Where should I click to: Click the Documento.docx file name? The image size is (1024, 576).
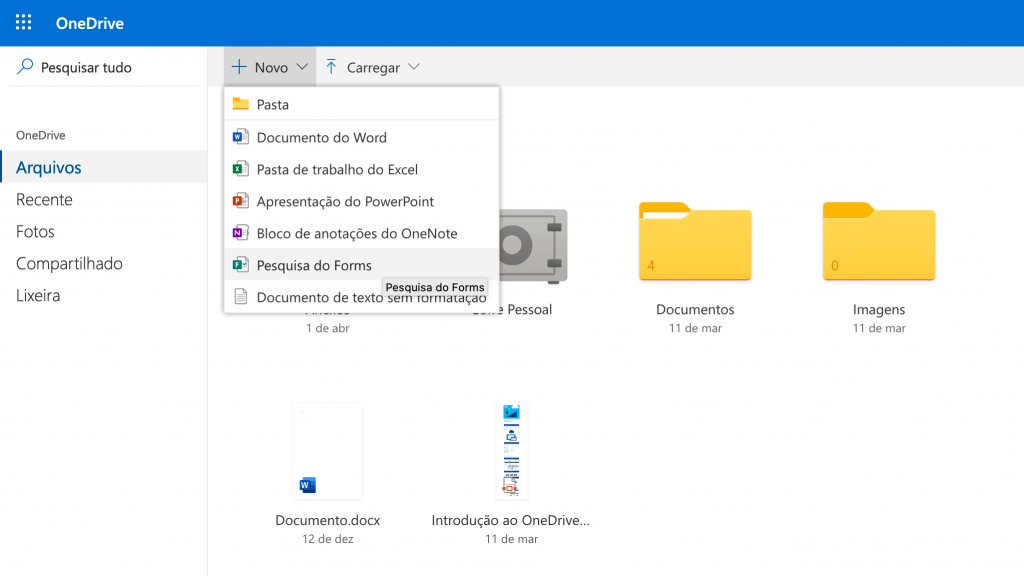pos(327,520)
